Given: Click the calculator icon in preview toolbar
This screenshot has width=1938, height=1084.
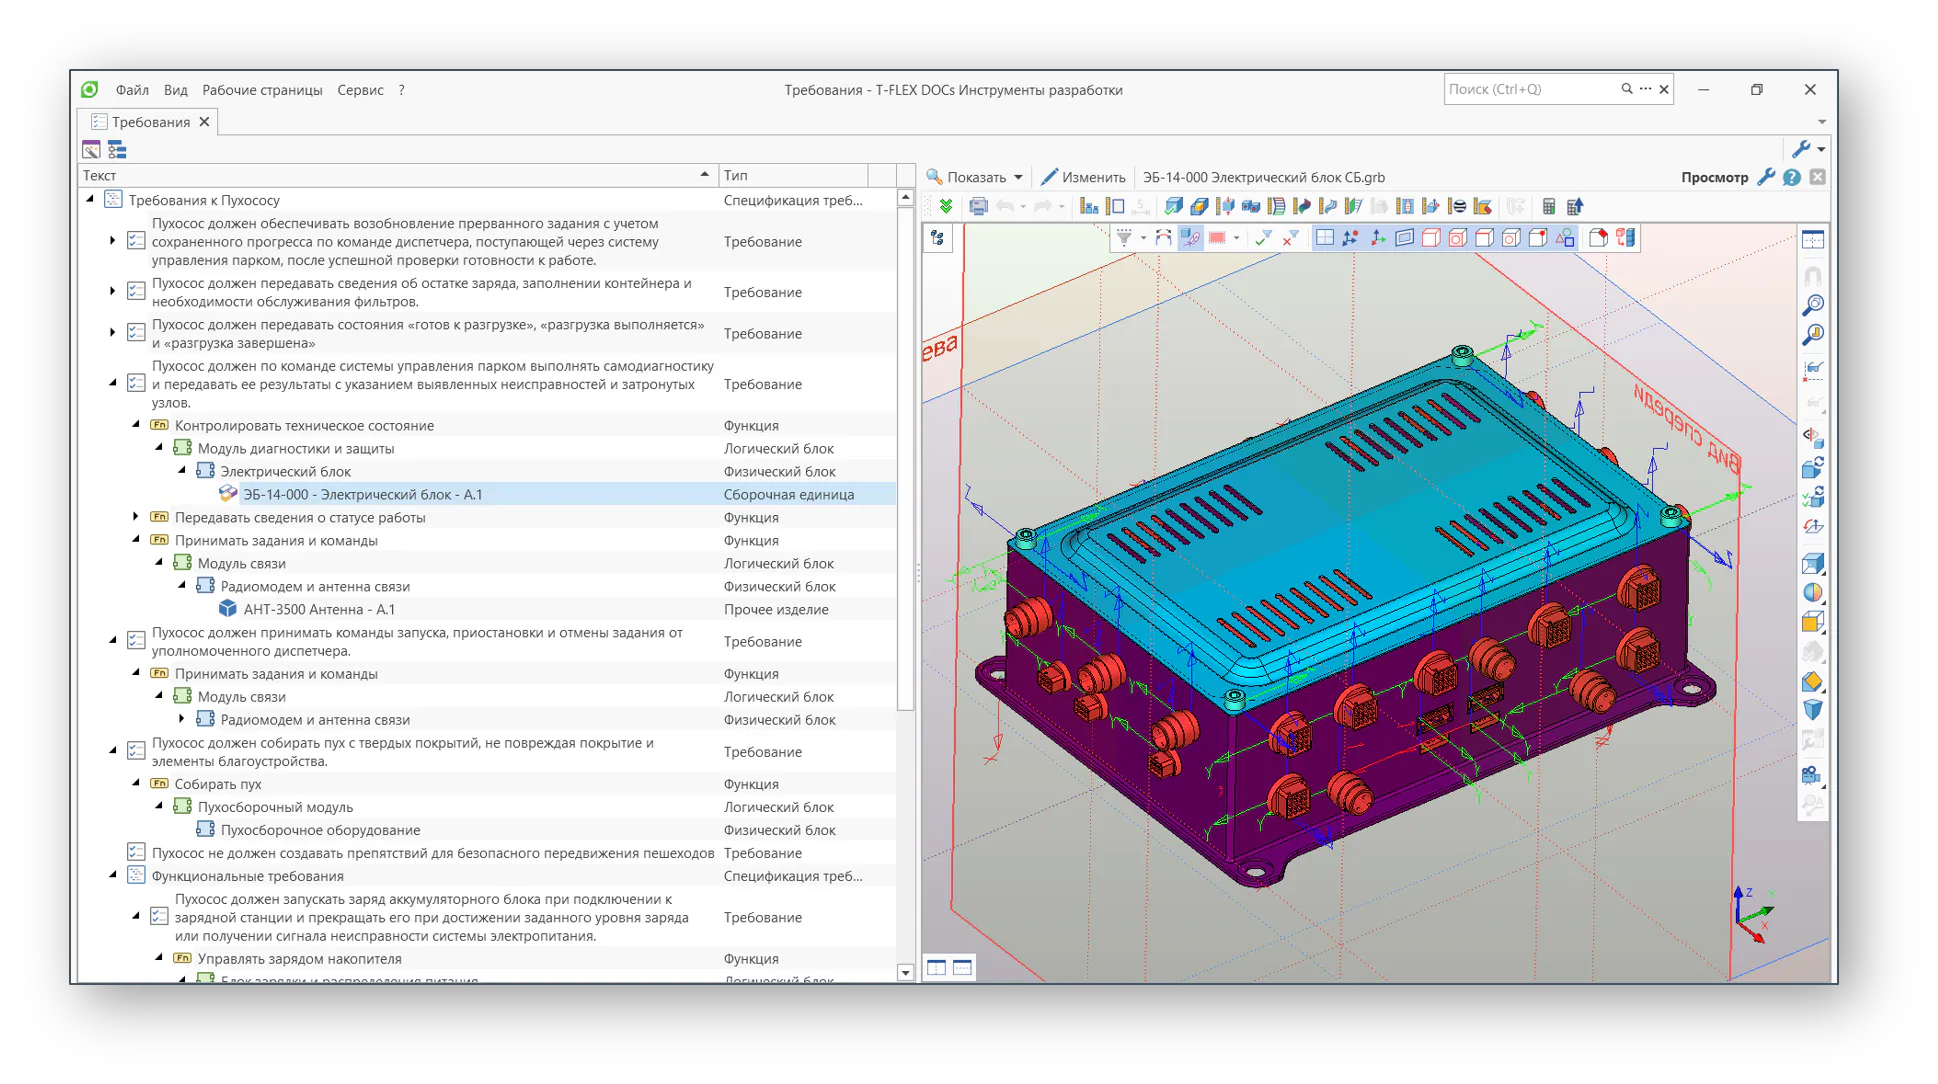Looking at the screenshot, I should pos(1548,207).
